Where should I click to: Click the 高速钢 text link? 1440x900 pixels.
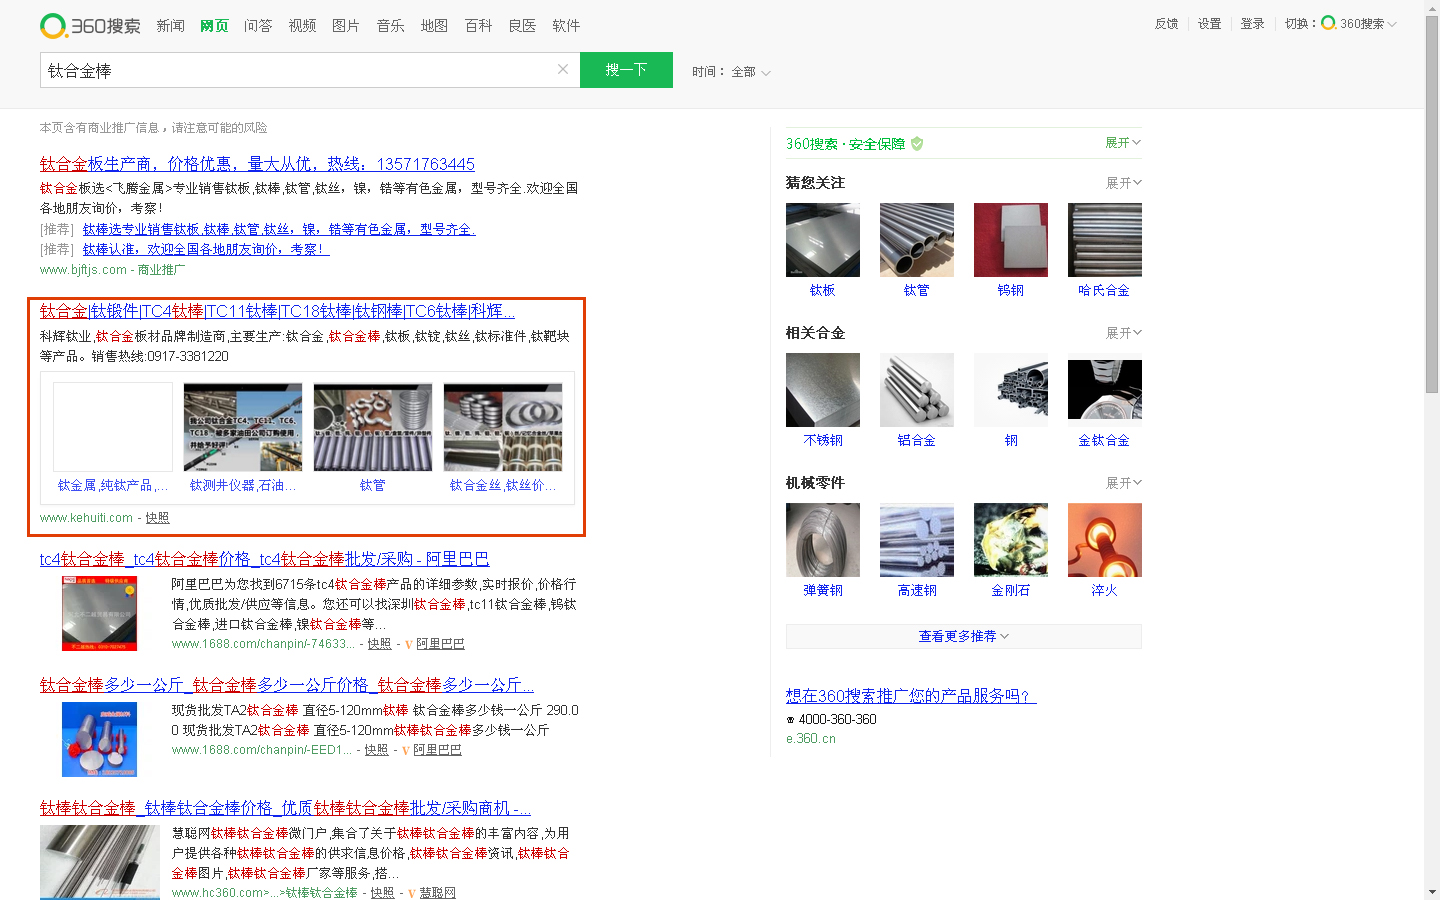[917, 590]
